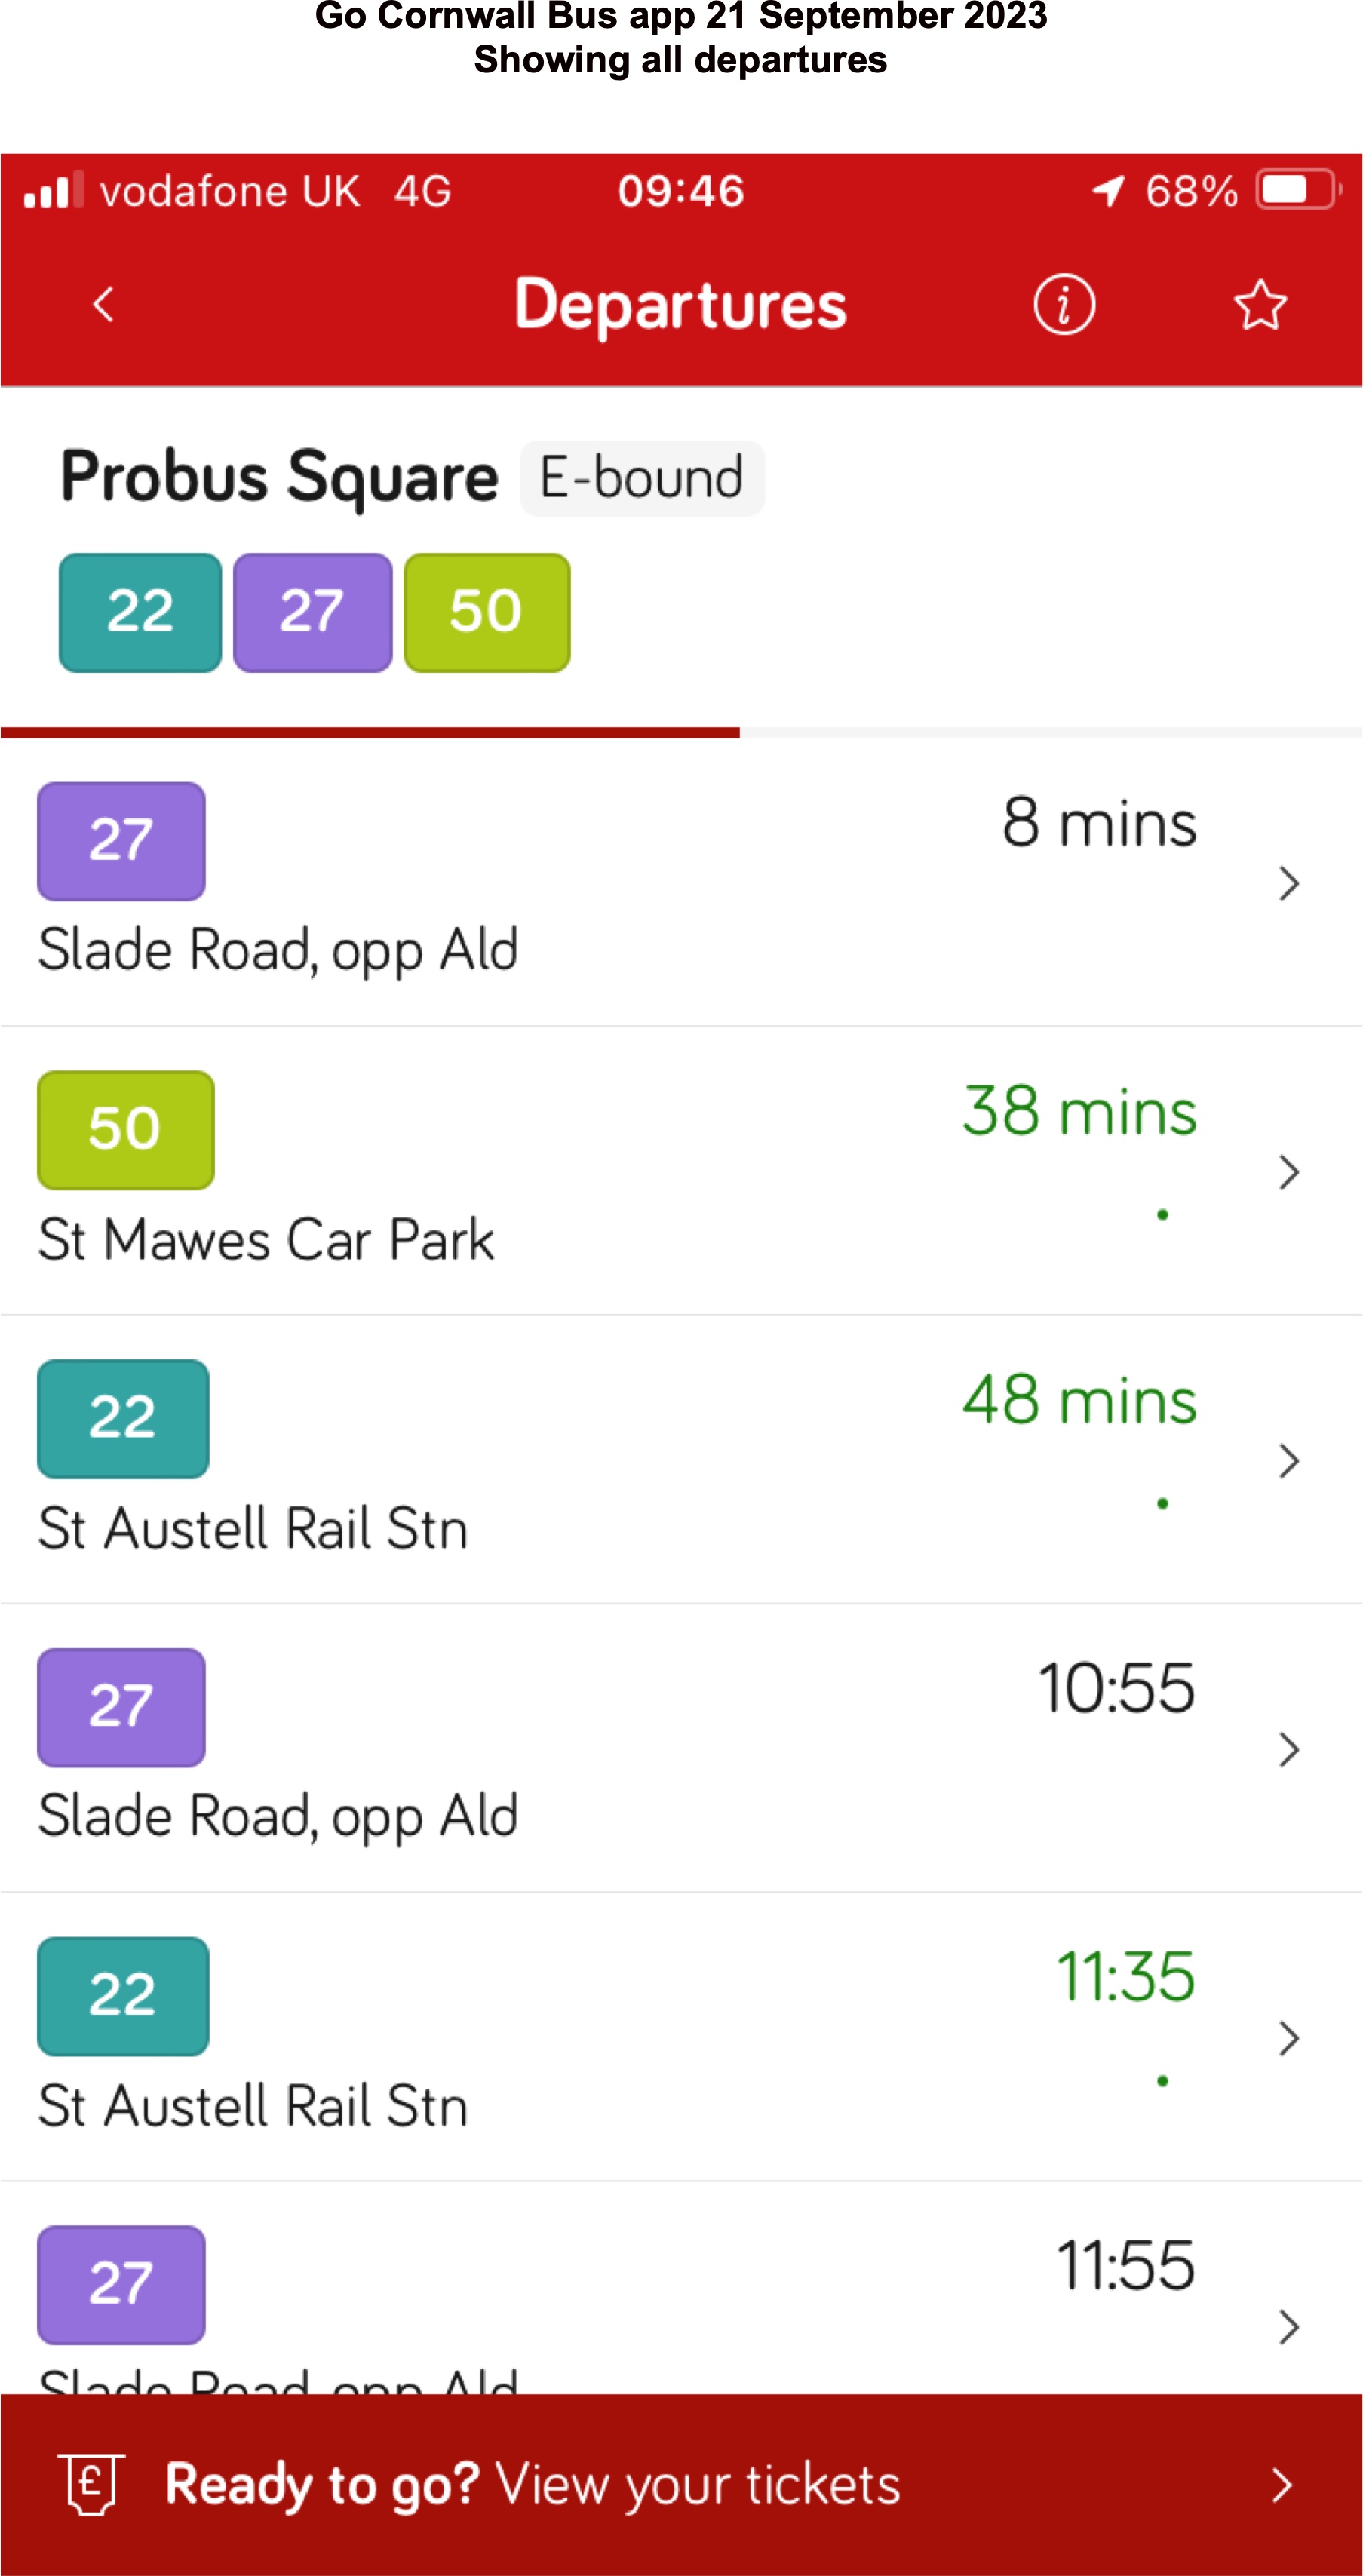
Task: Switch to the grey right-hand tab
Action: point(1050,732)
